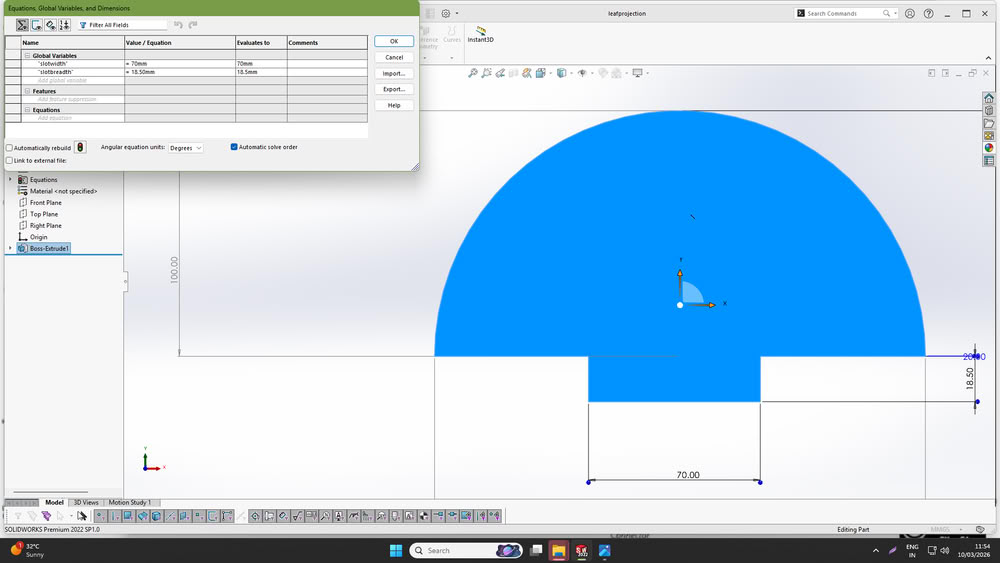This screenshot has width=1000, height=563.
Task: Click the Windows Start button
Action: click(x=396, y=551)
